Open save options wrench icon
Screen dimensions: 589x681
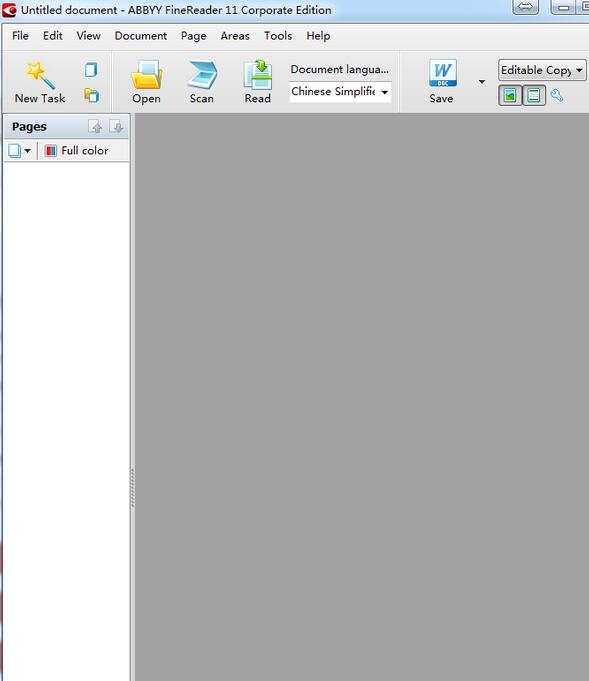(557, 96)
